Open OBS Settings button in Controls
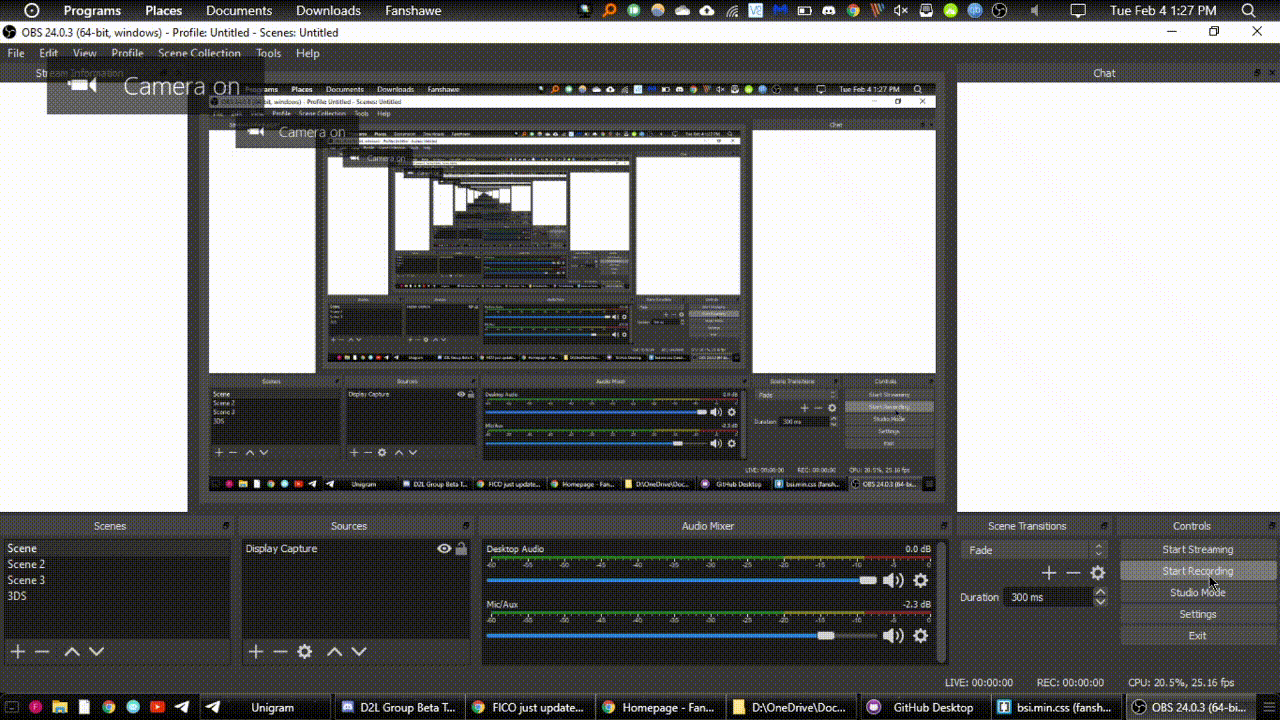The image size is (1280, 720). (x=1197, y=614)
